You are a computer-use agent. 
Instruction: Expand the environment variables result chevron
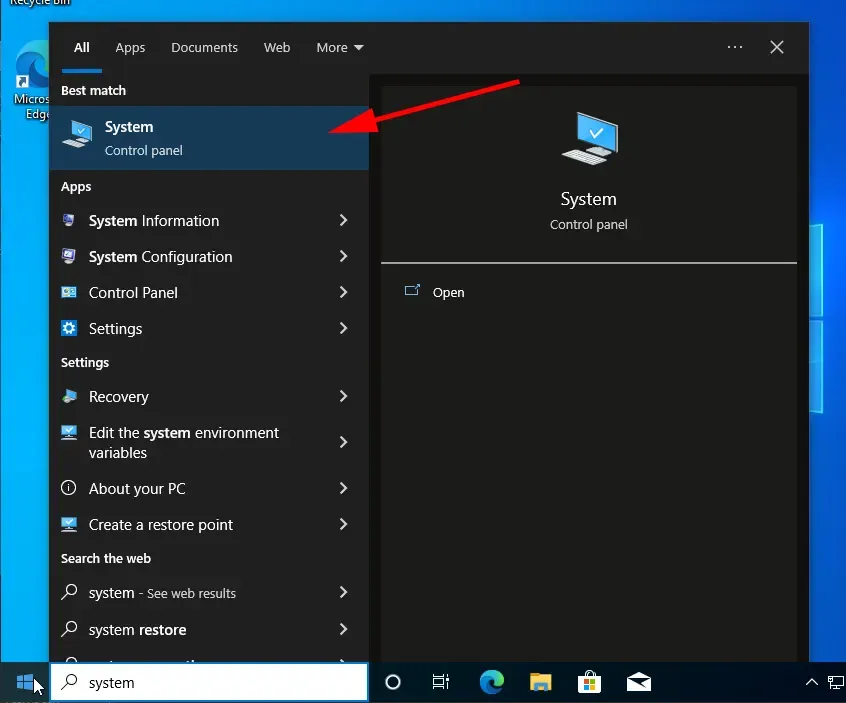tap(343, 442)
